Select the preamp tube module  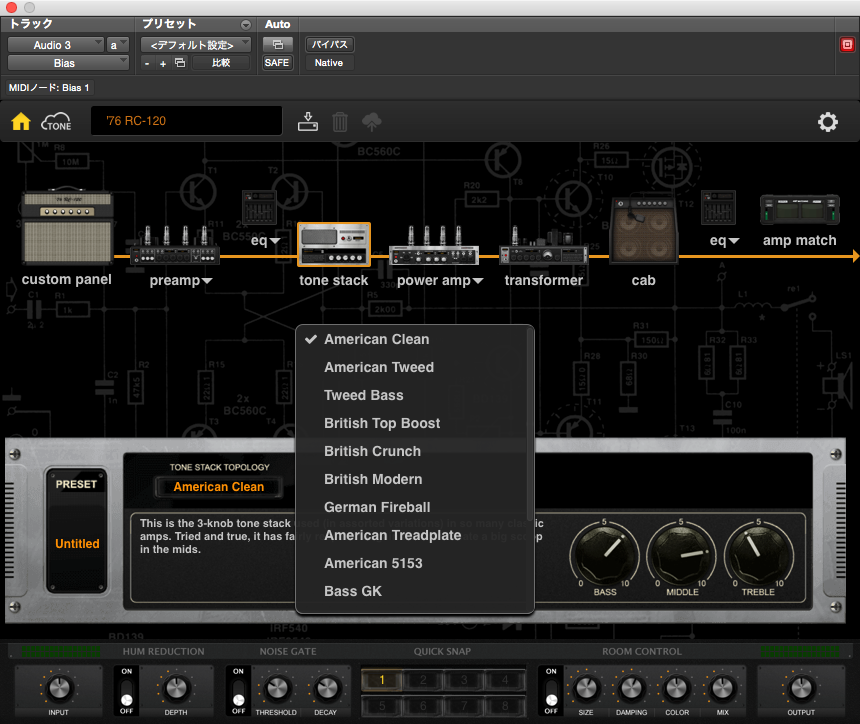pyautogui.click(x=176, y=246)
